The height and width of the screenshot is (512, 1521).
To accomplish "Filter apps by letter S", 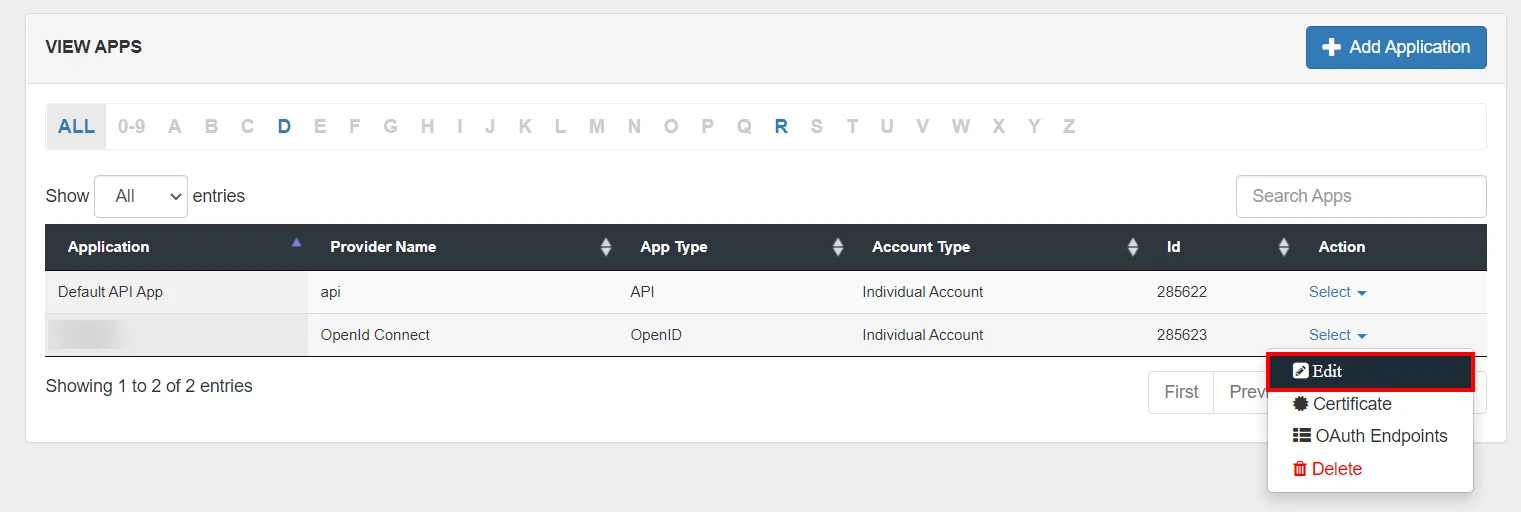I will (817, 126).
